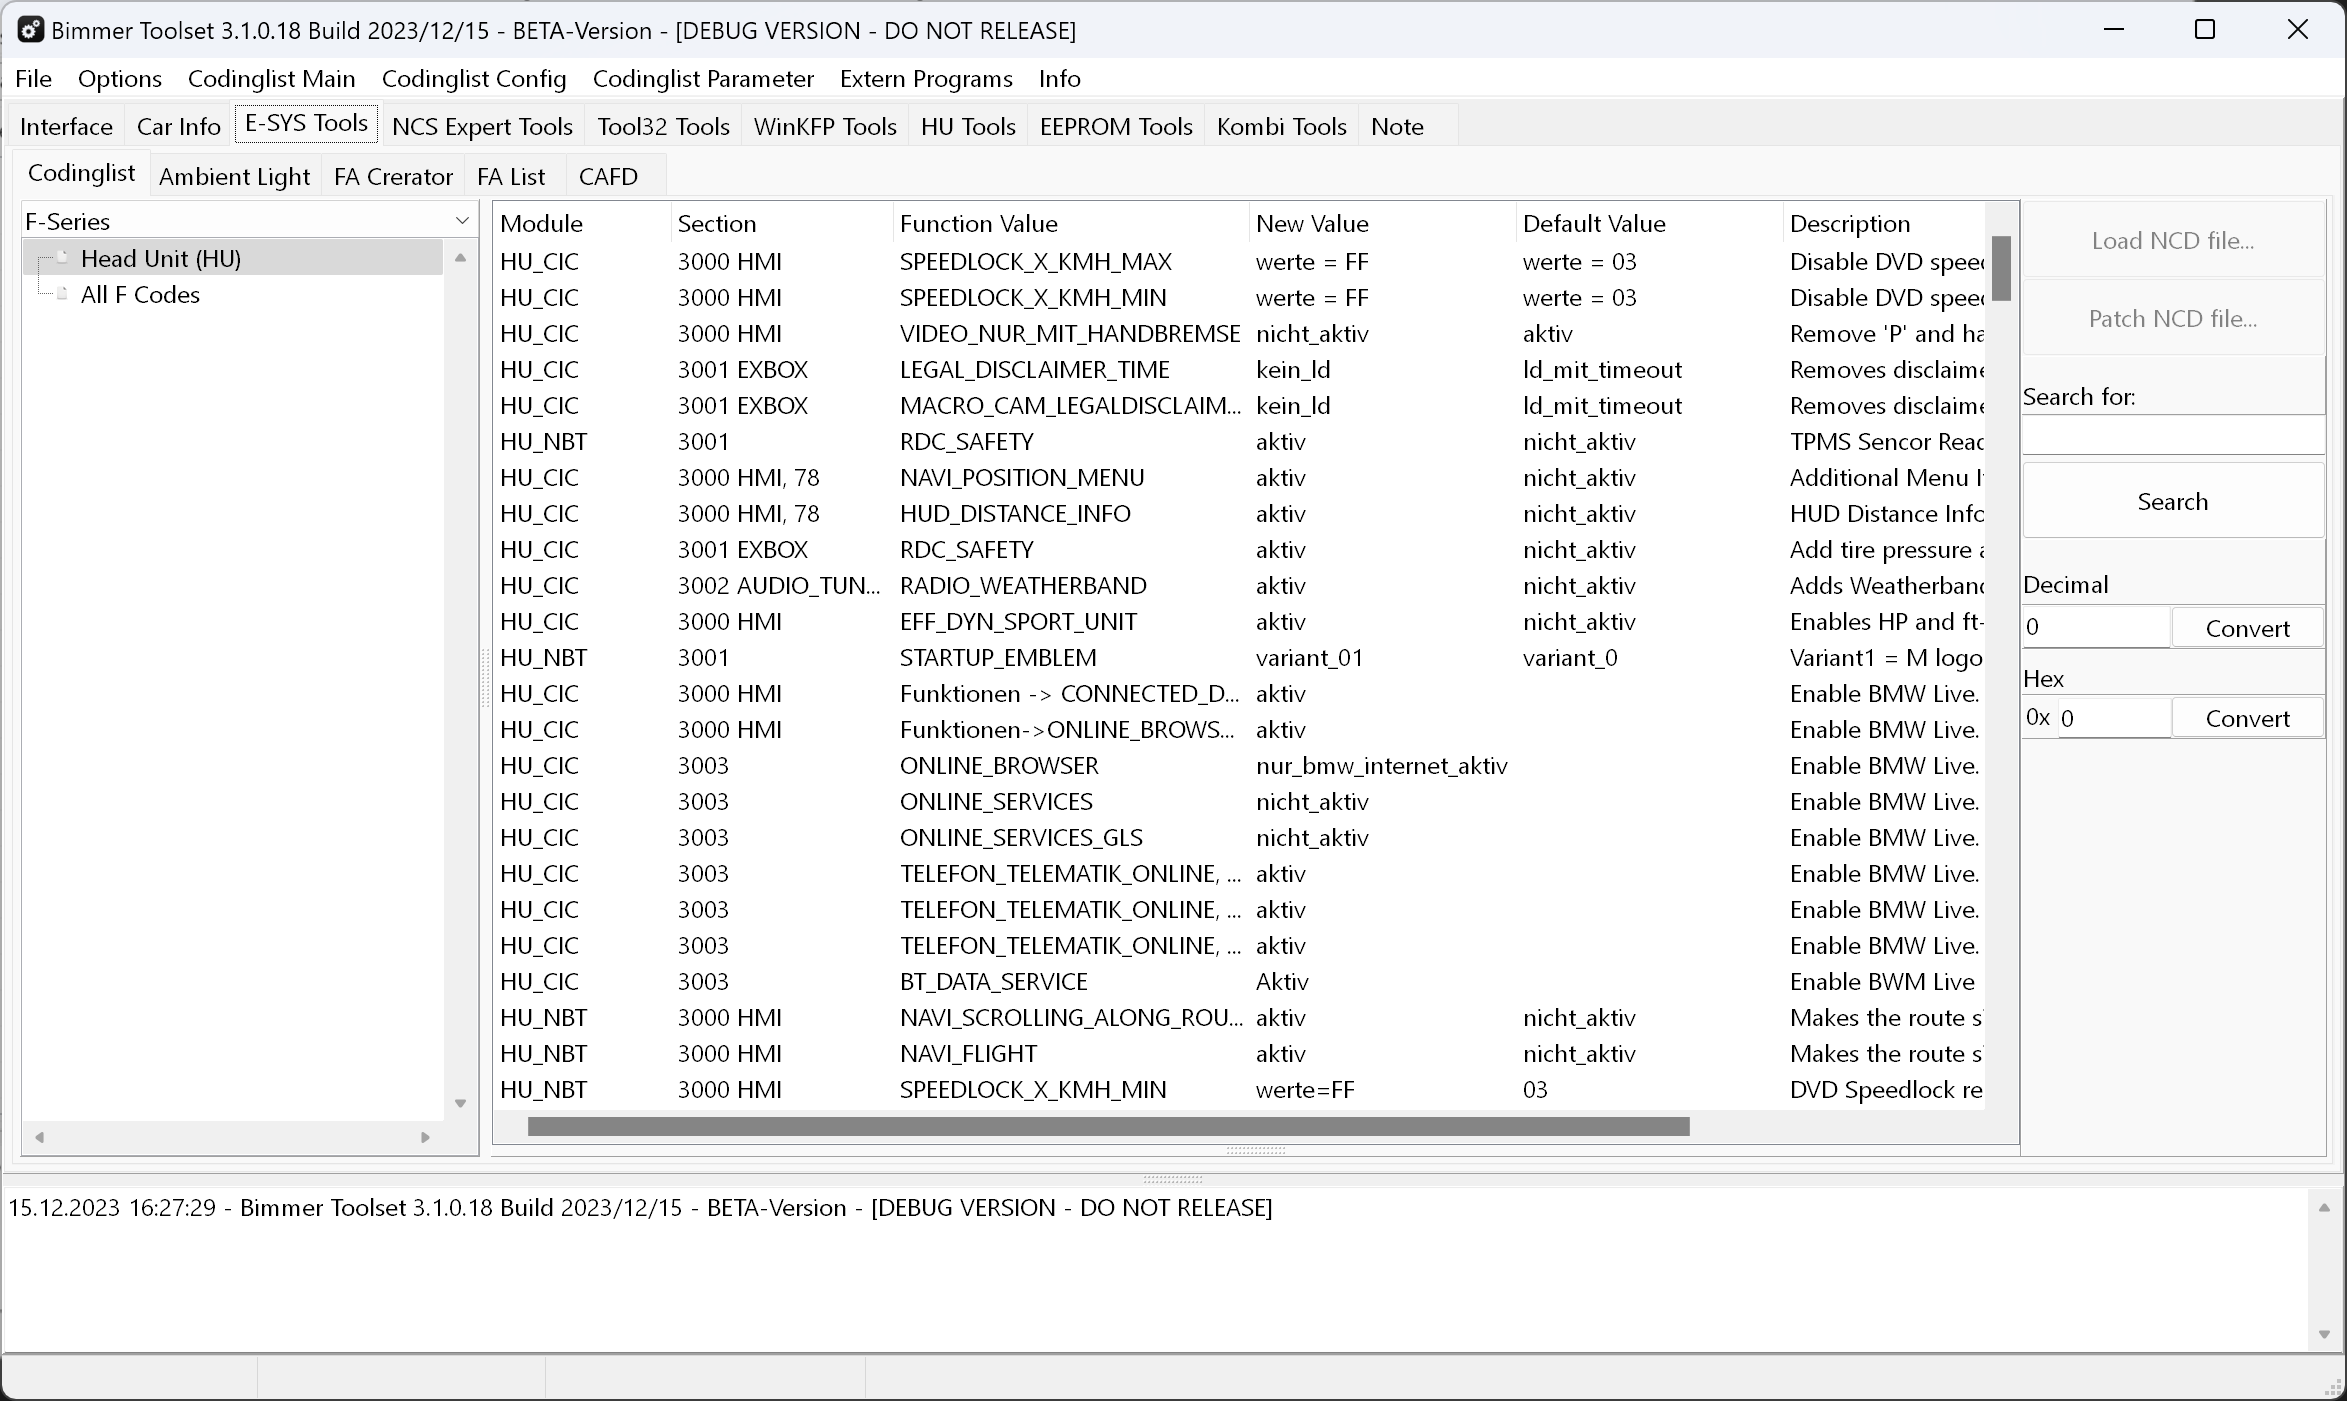
Task: Click the Module column header
Action: [x=582, y=223]
